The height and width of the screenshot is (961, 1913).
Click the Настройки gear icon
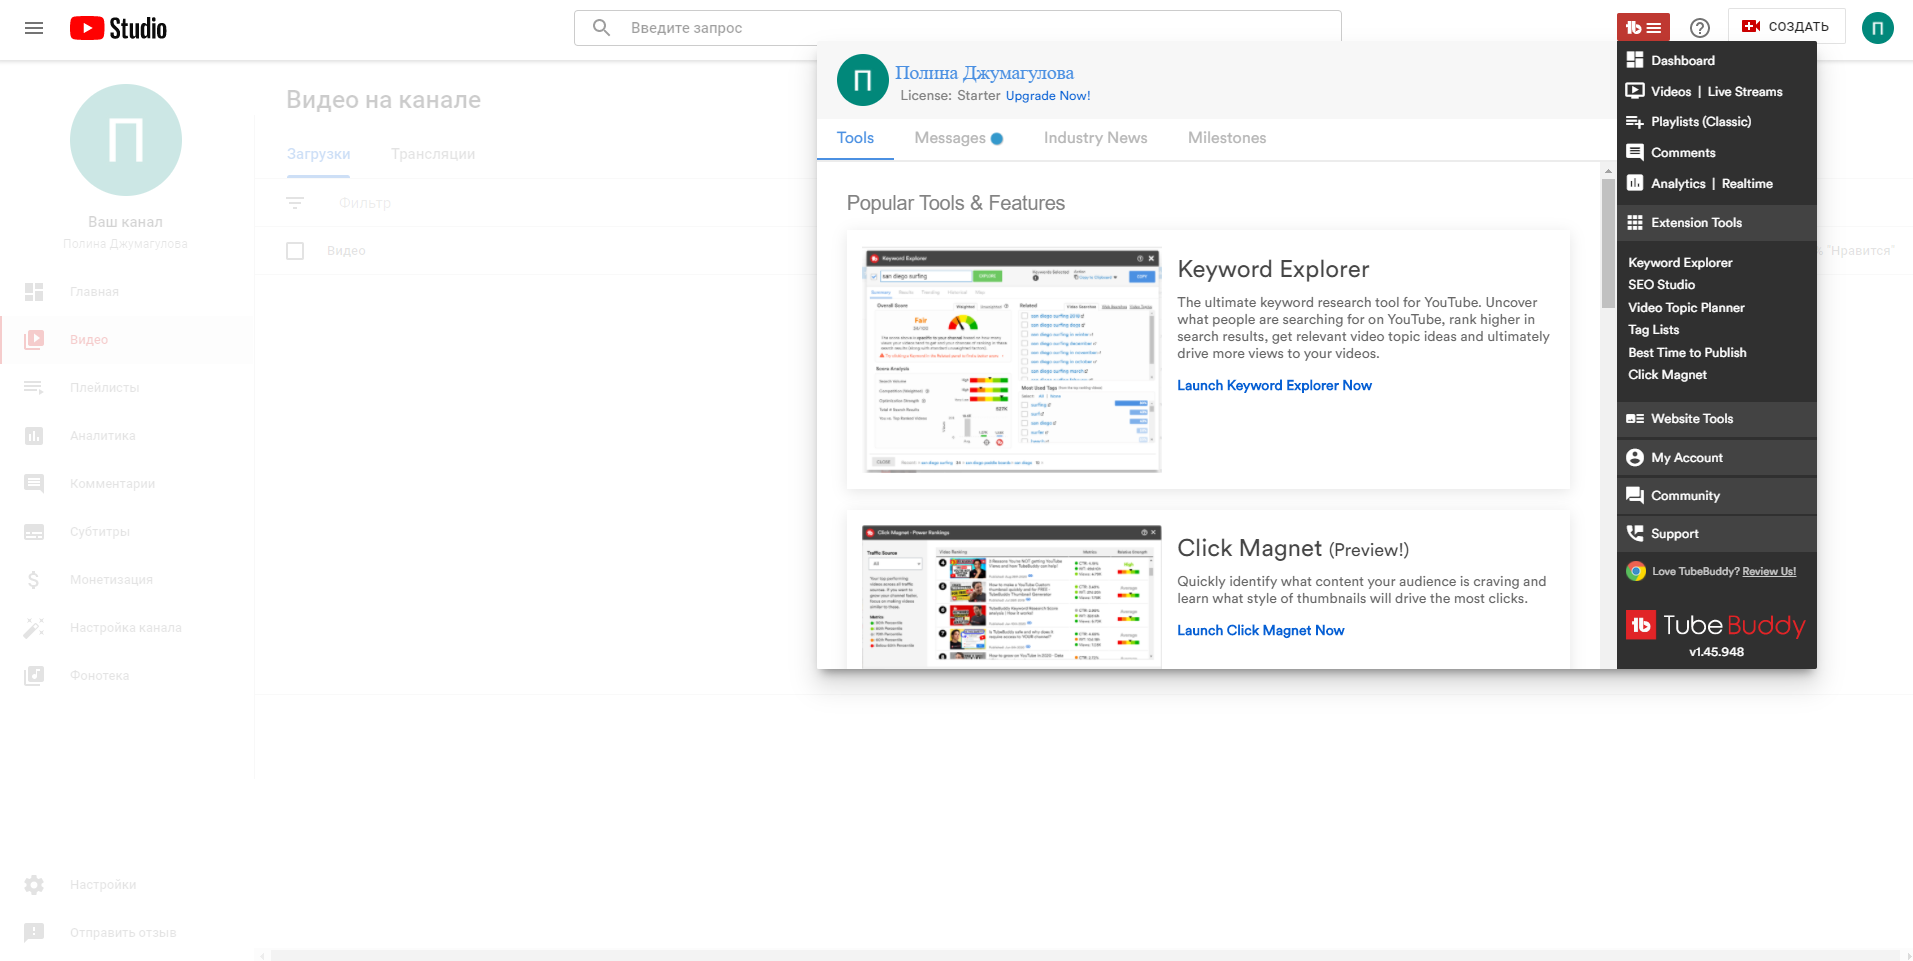click(x=34, y=885)
